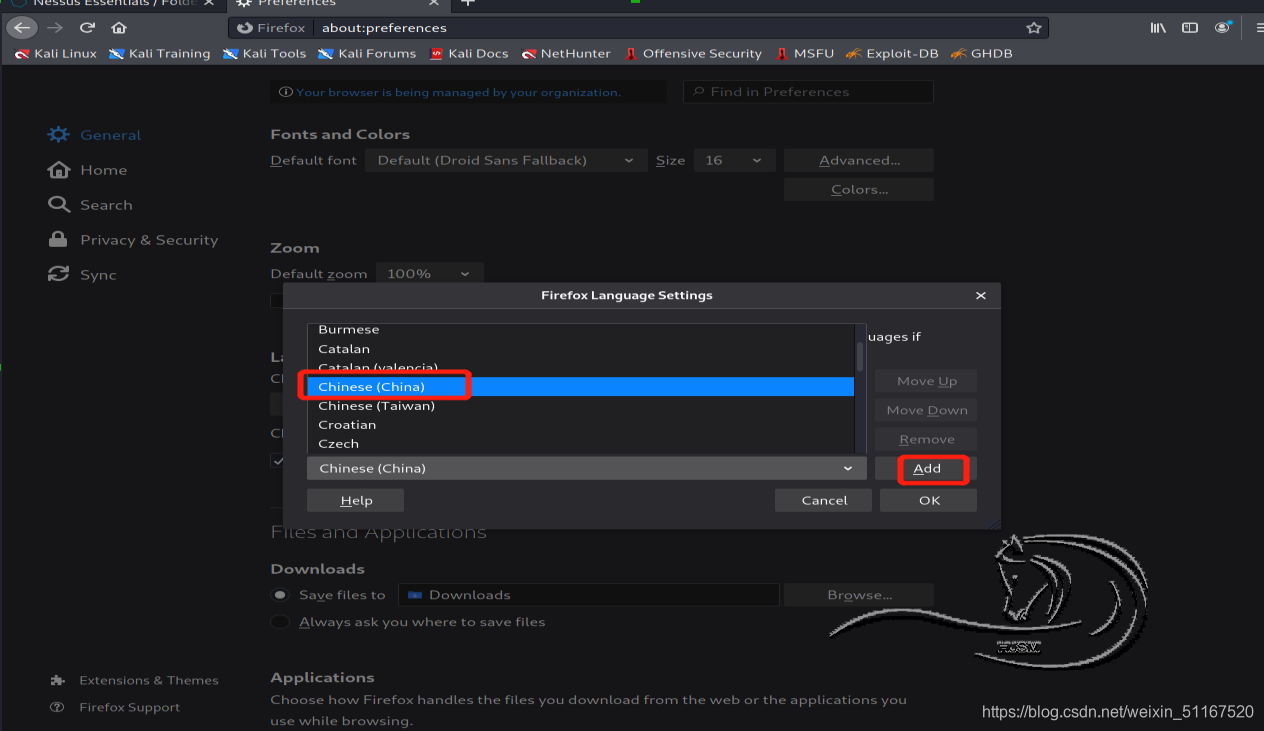Close the Firefox Language Settings dialog
Viewport: 1264px width, 731px height.
tap(981, 295)
